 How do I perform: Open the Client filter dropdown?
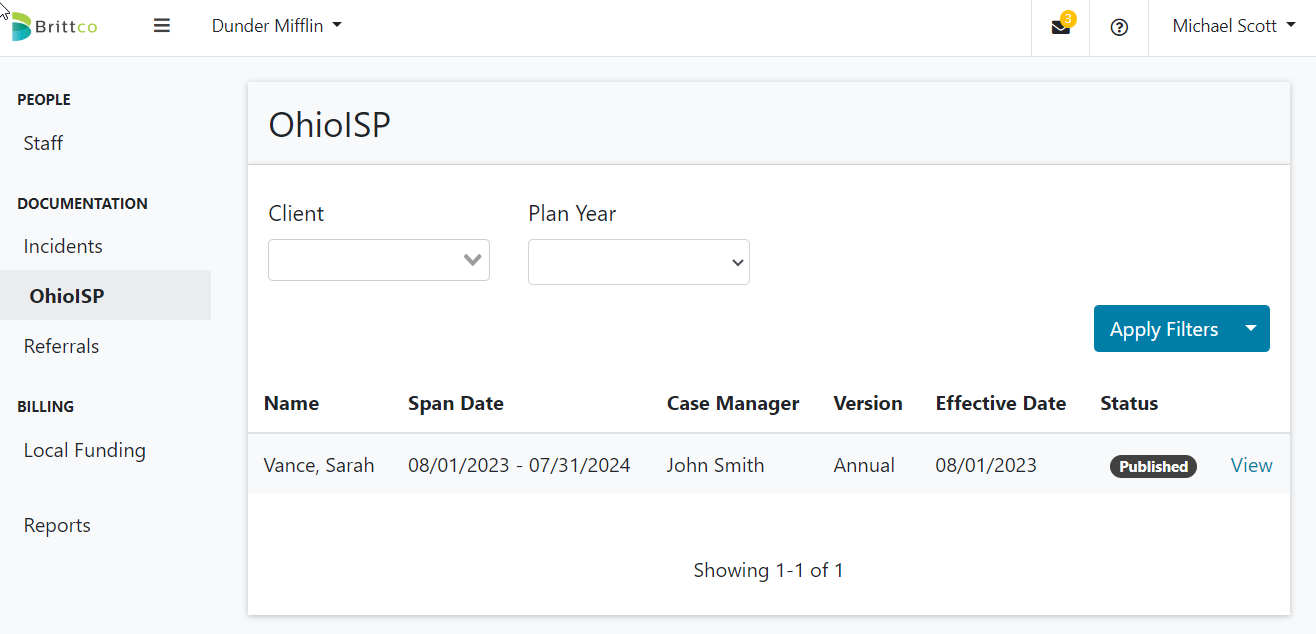379,260
